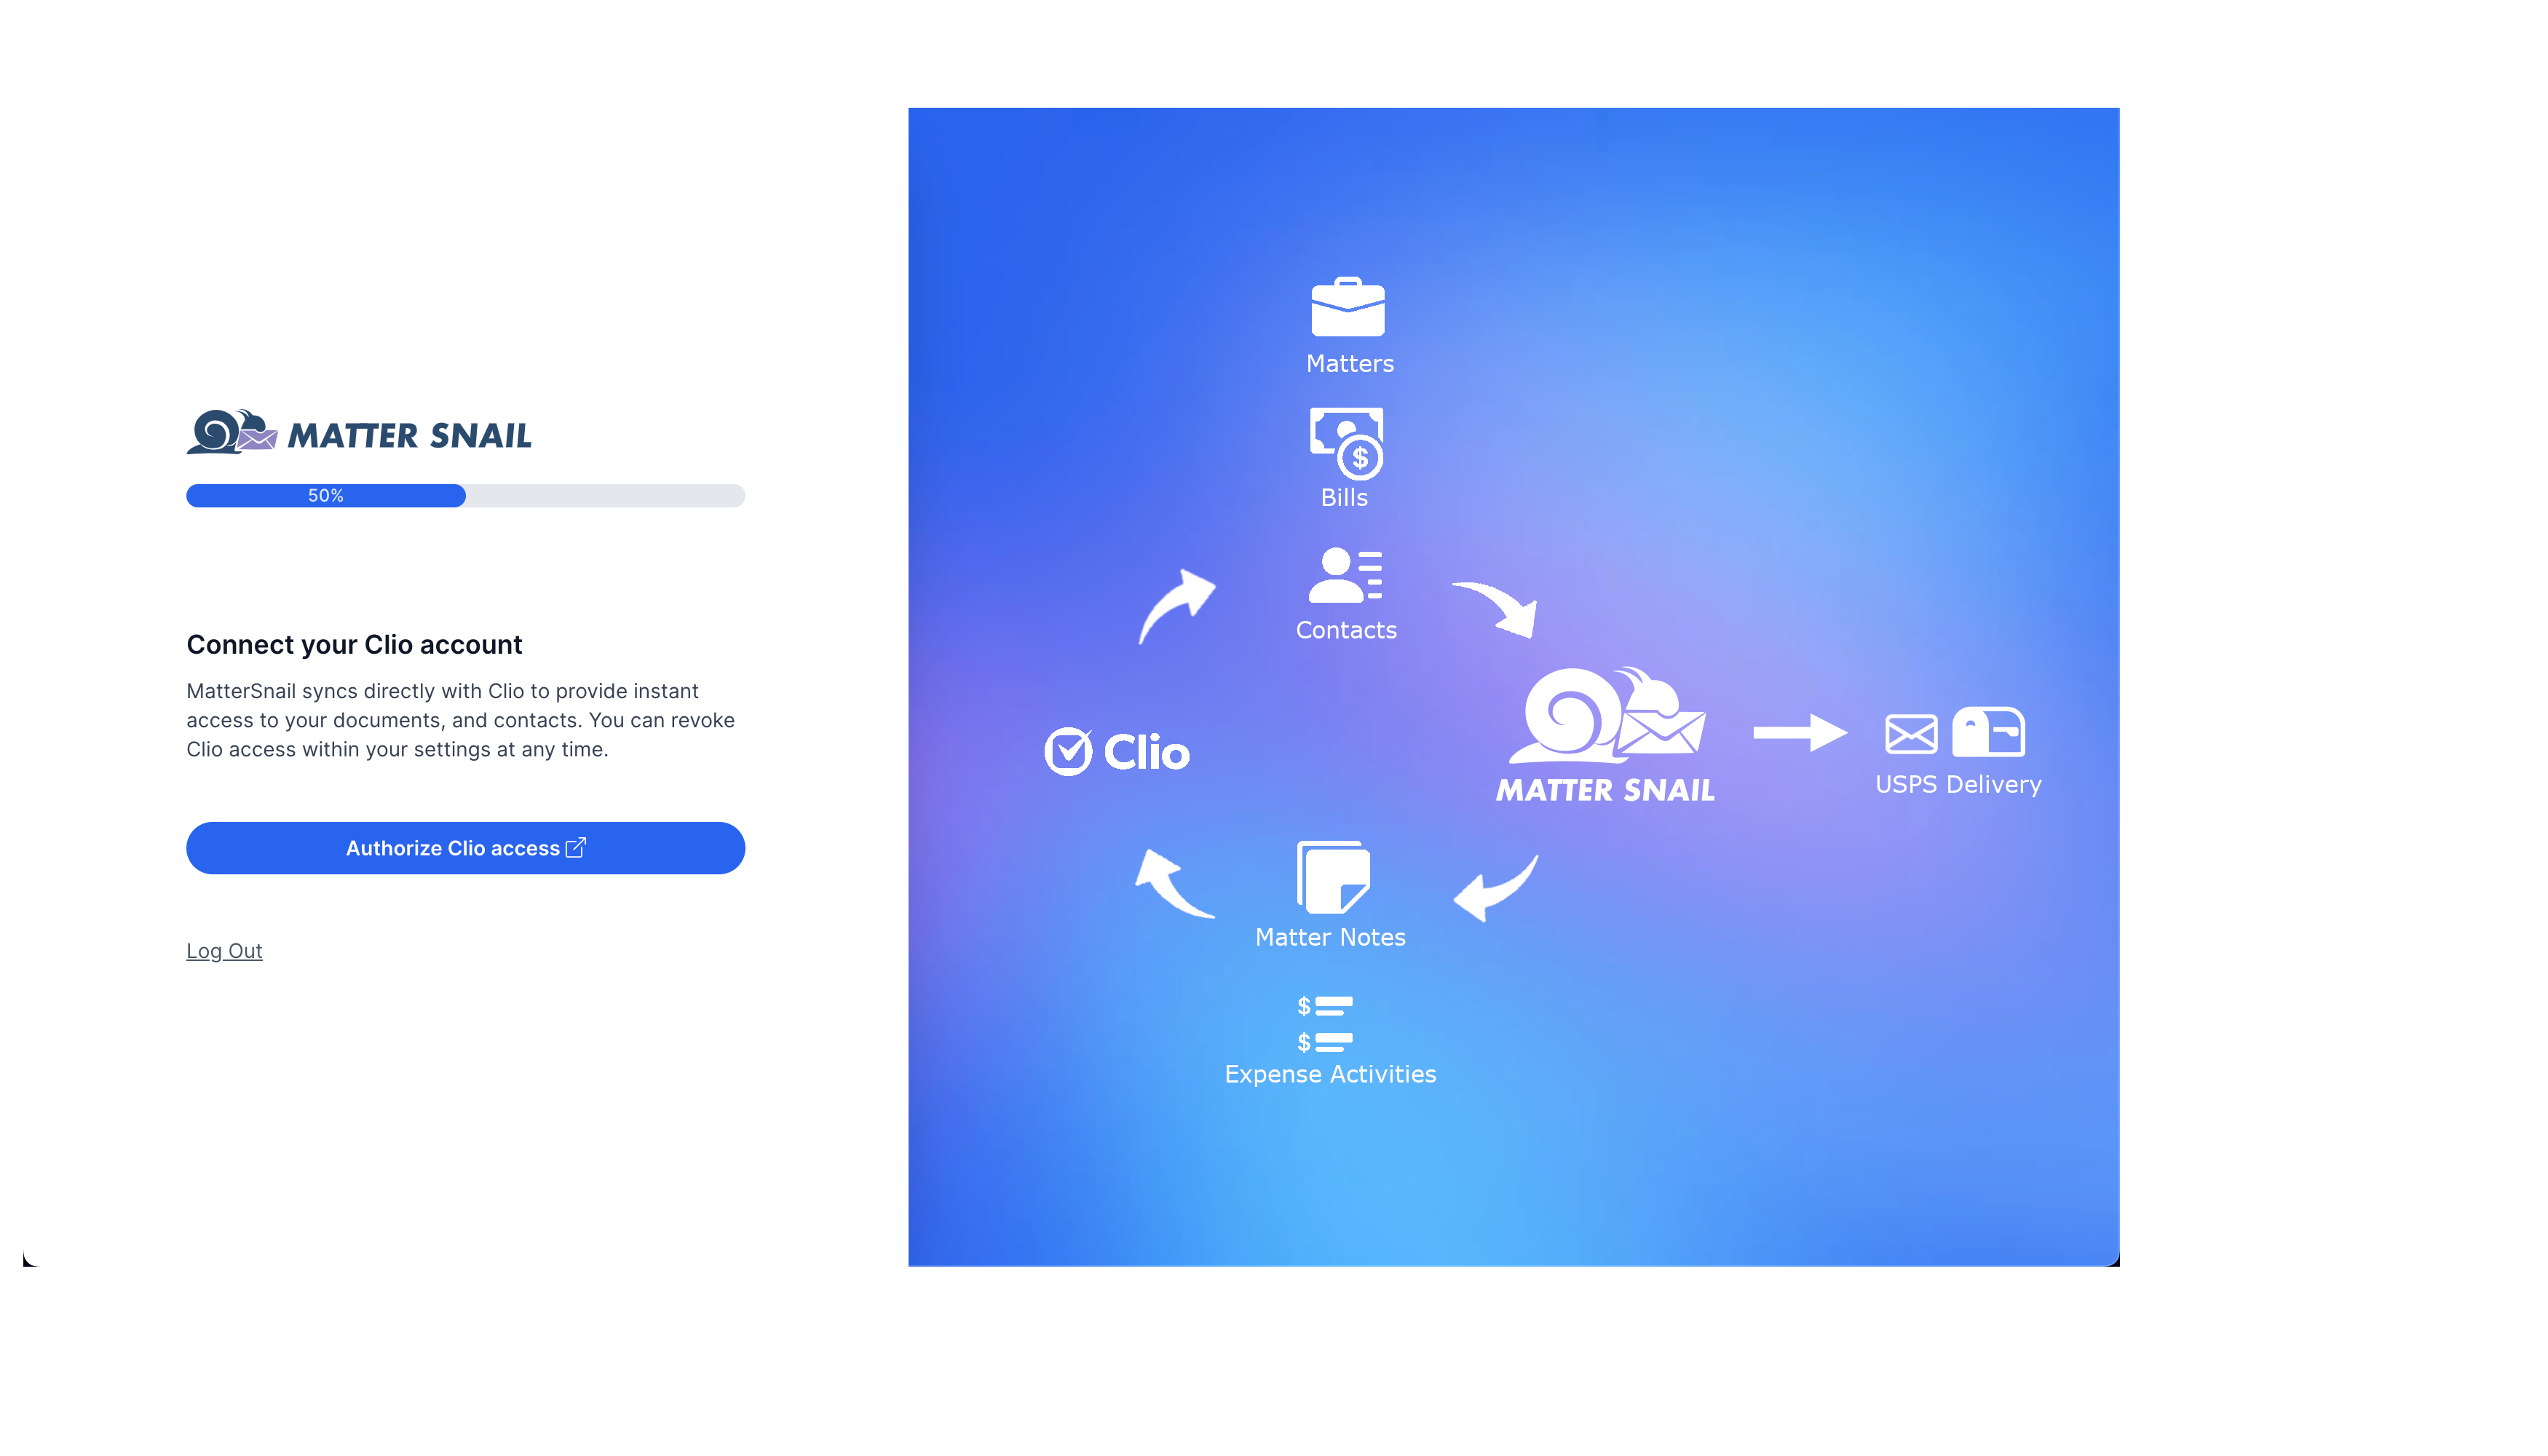Click the curved arrow above Clio logo
Viewport: 2548px width, 1456px height.
1176,605
